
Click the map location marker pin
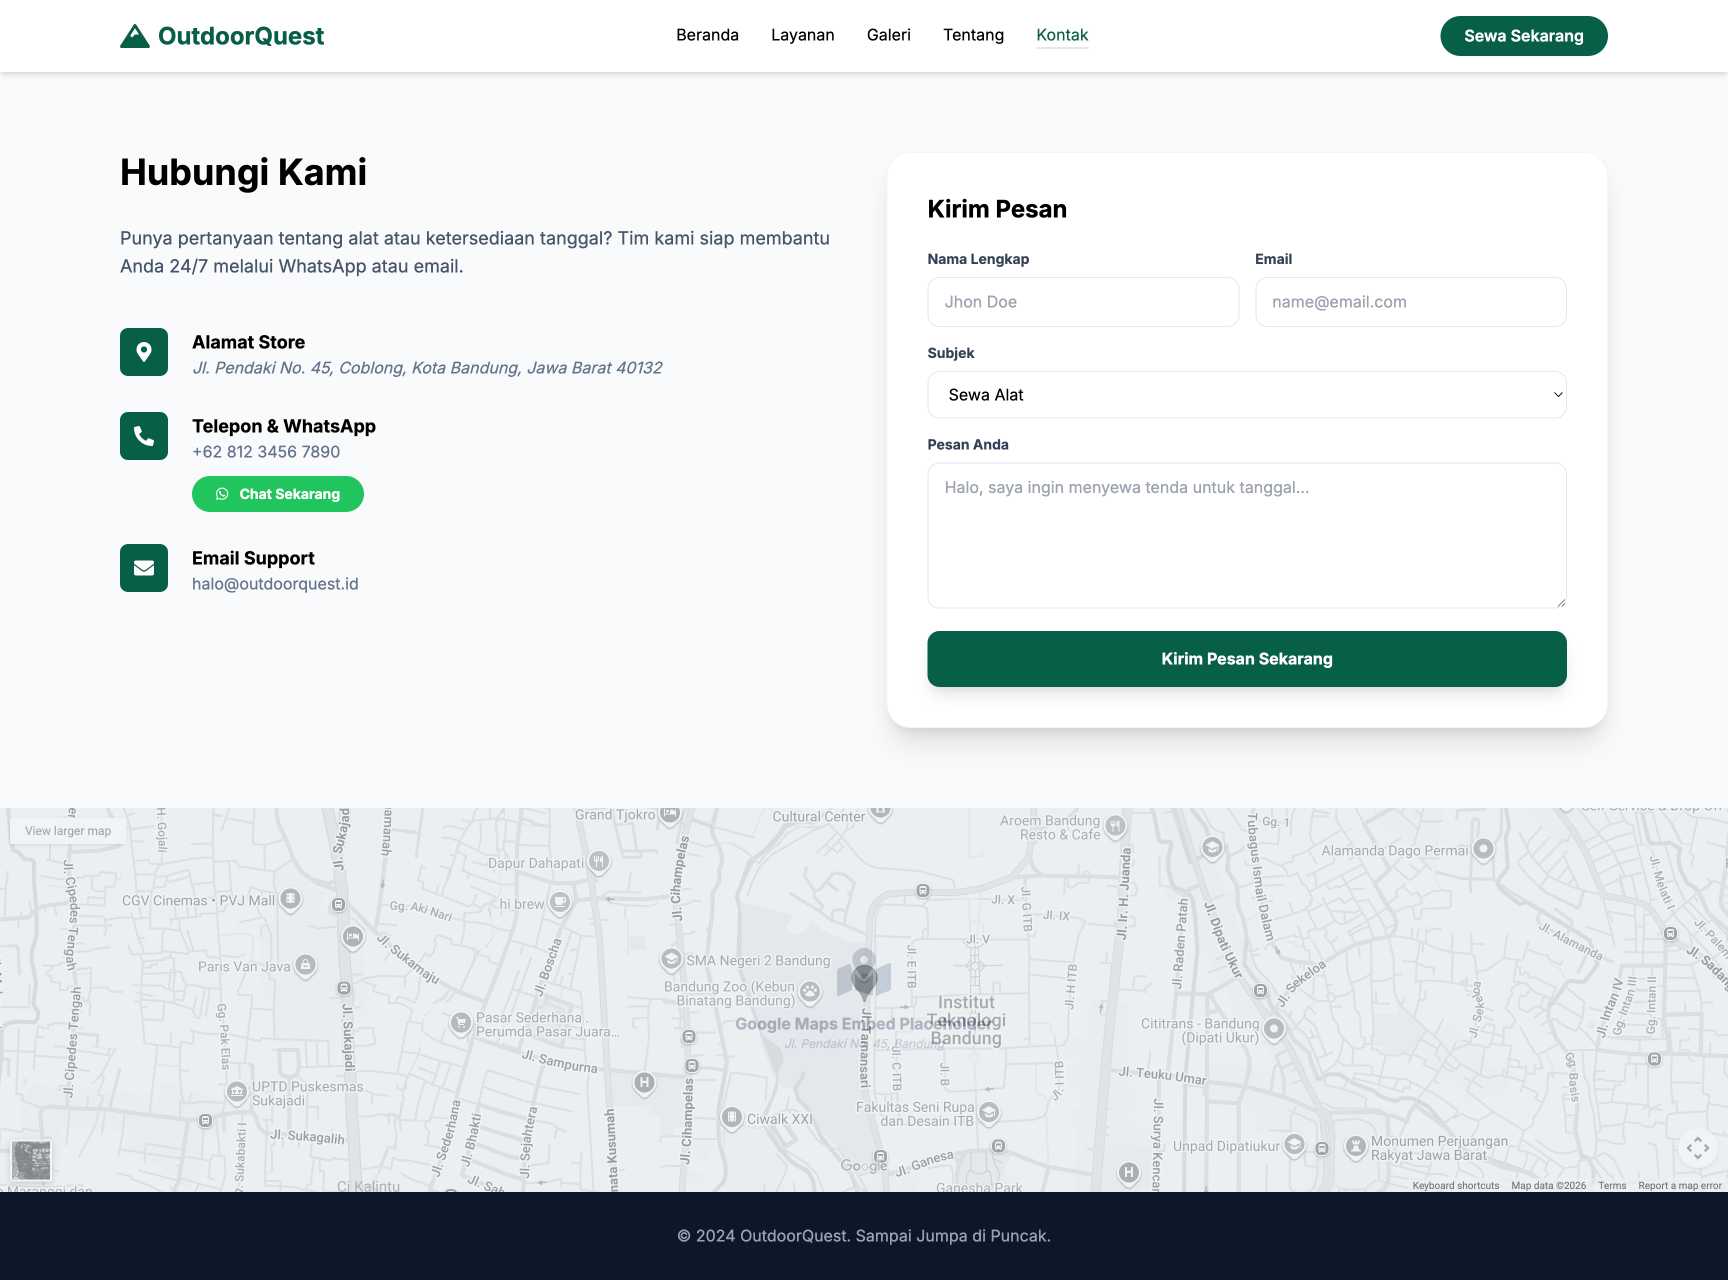pos(864,974)
